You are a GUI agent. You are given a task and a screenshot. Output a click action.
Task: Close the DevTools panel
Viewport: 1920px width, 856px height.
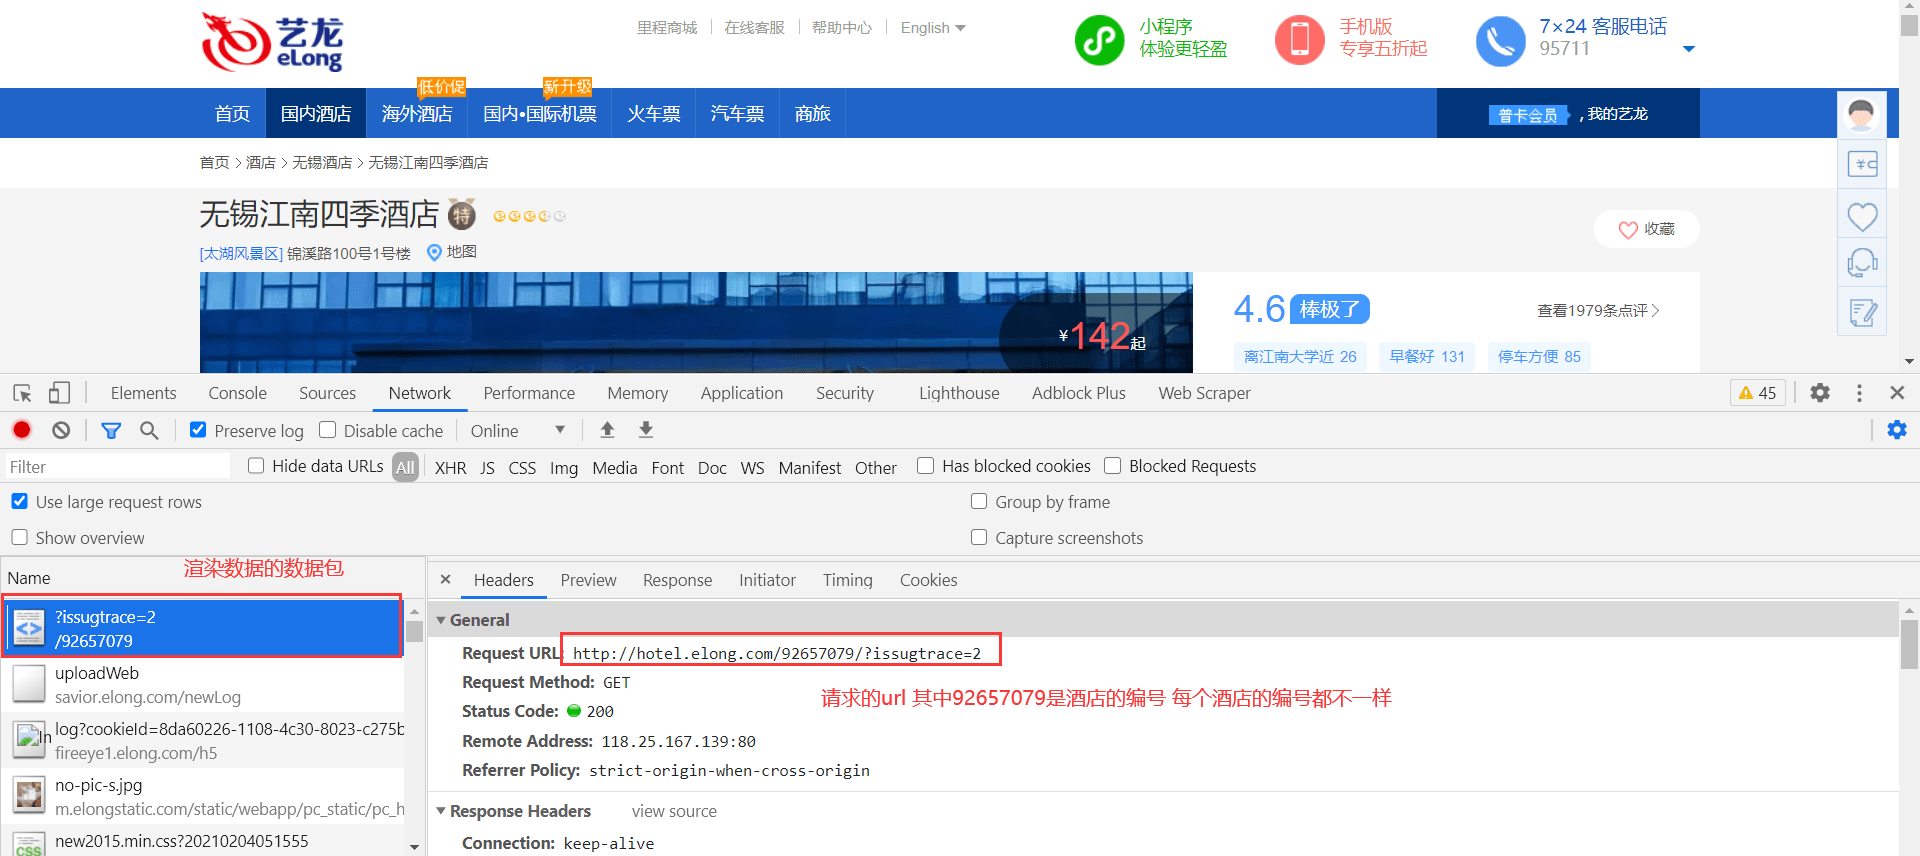[1897, 393]
